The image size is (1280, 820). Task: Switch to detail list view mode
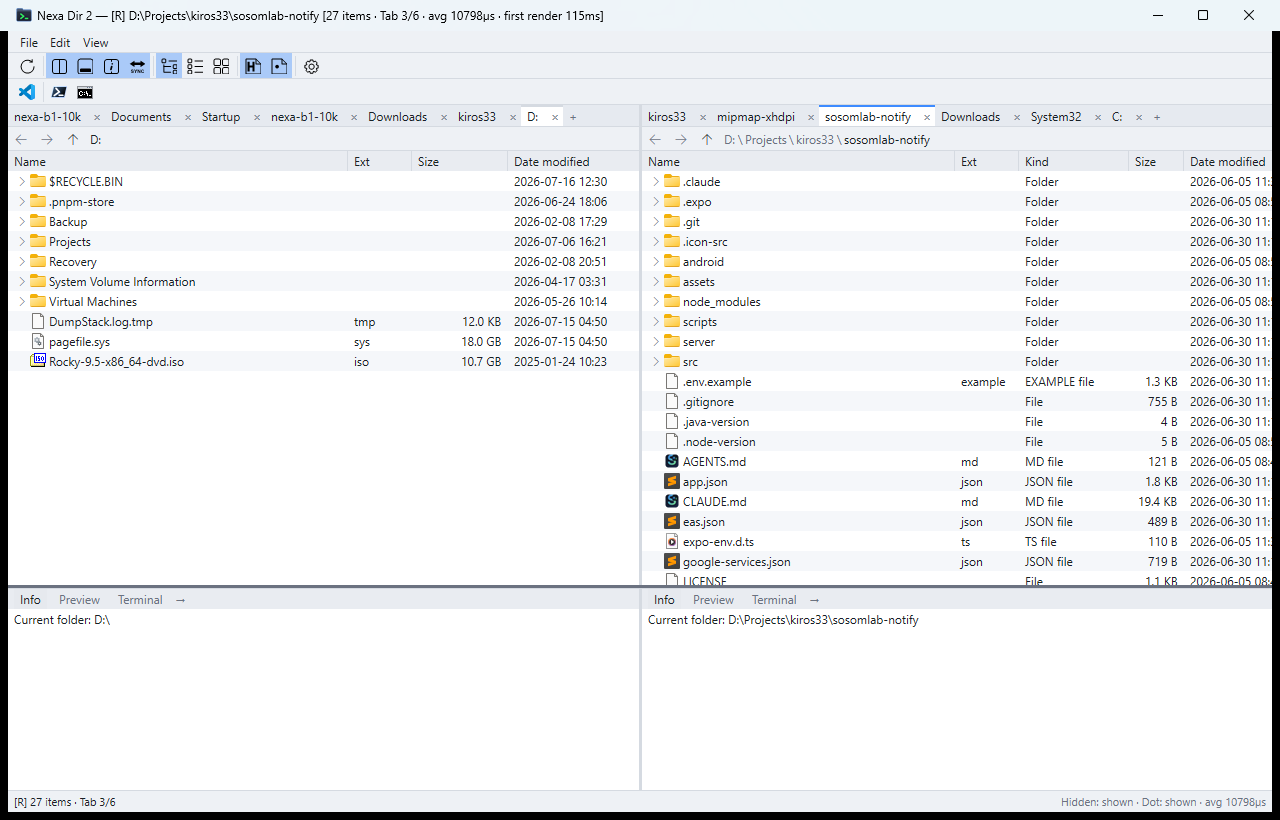(x=195, y=67)
